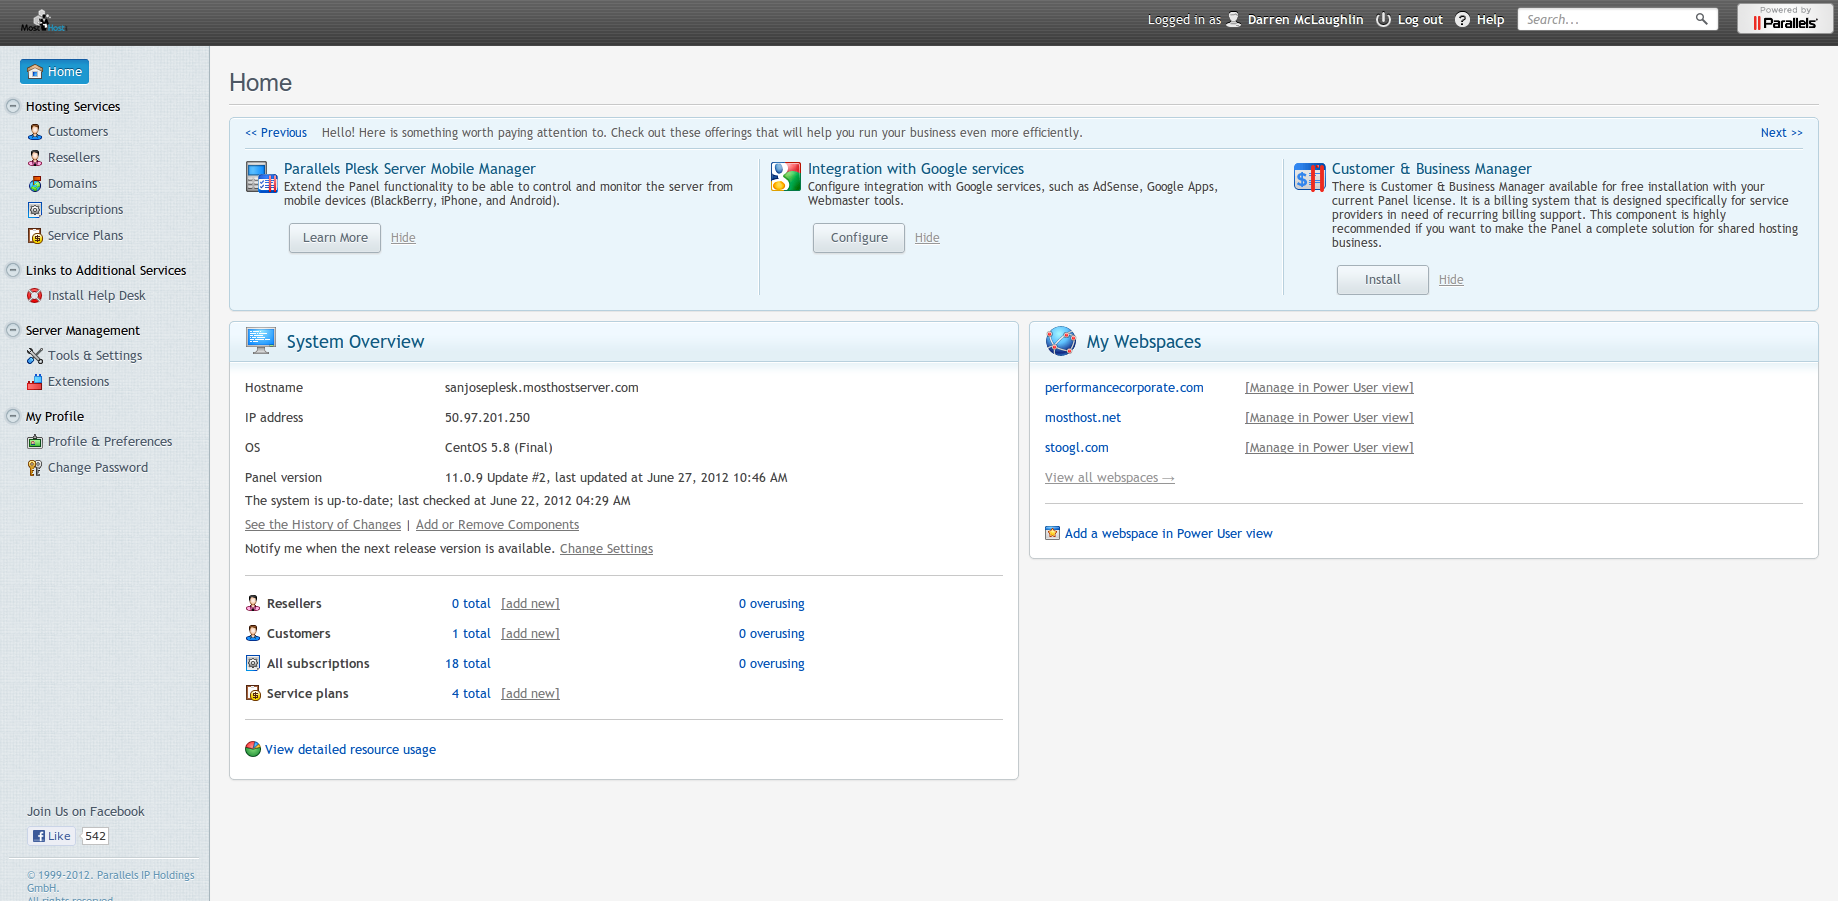Collapse the My Profile section

click(13, 416)
